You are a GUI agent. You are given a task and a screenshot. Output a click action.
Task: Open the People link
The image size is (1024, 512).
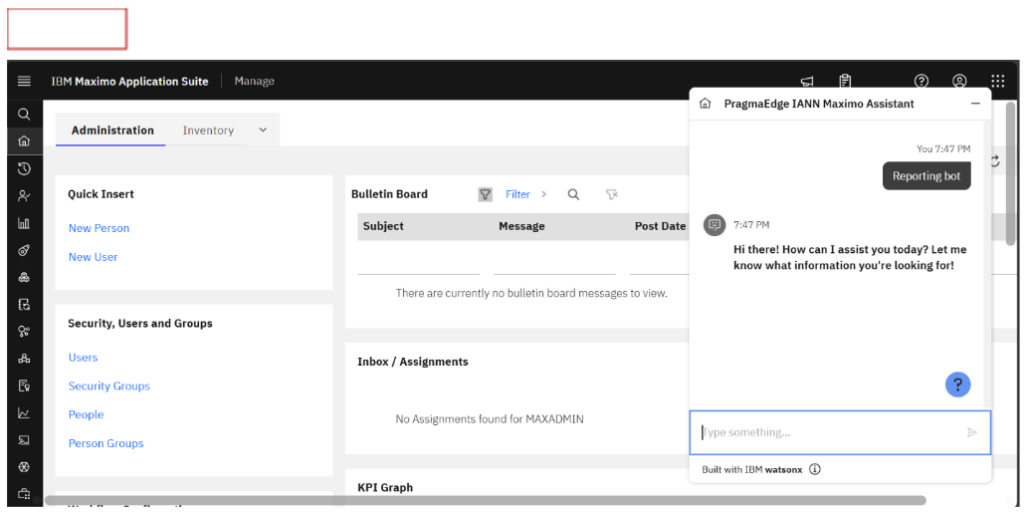click(x=86, y=415)
